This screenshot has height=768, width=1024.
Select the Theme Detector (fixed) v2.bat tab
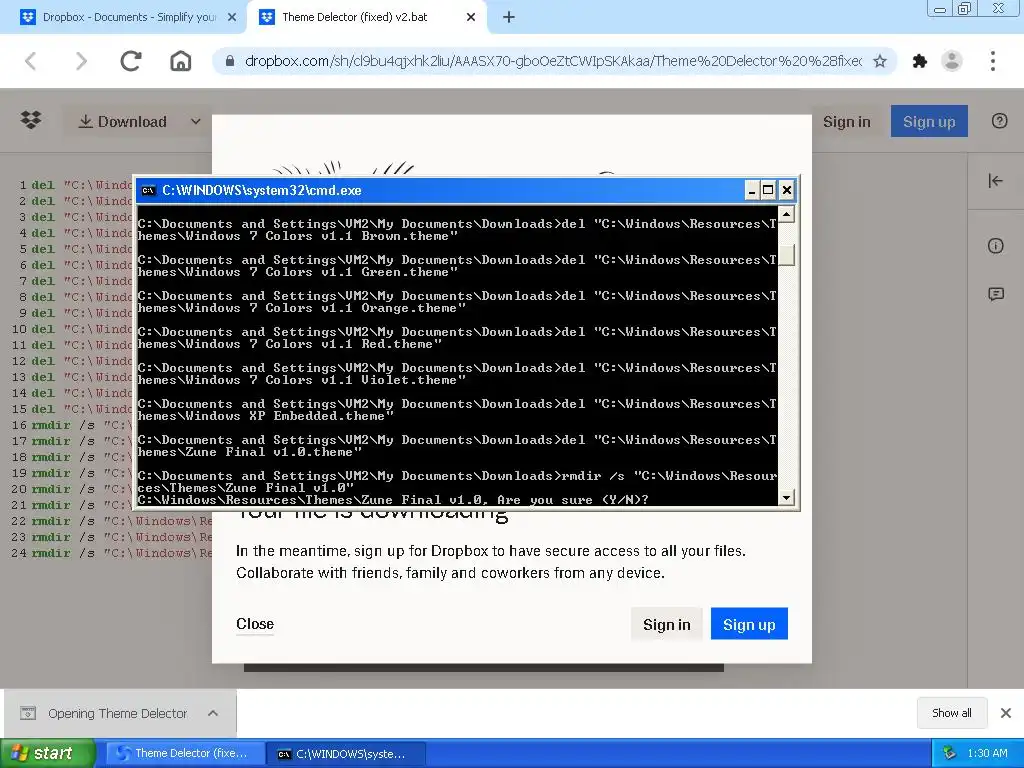click(x=366, y=18)
